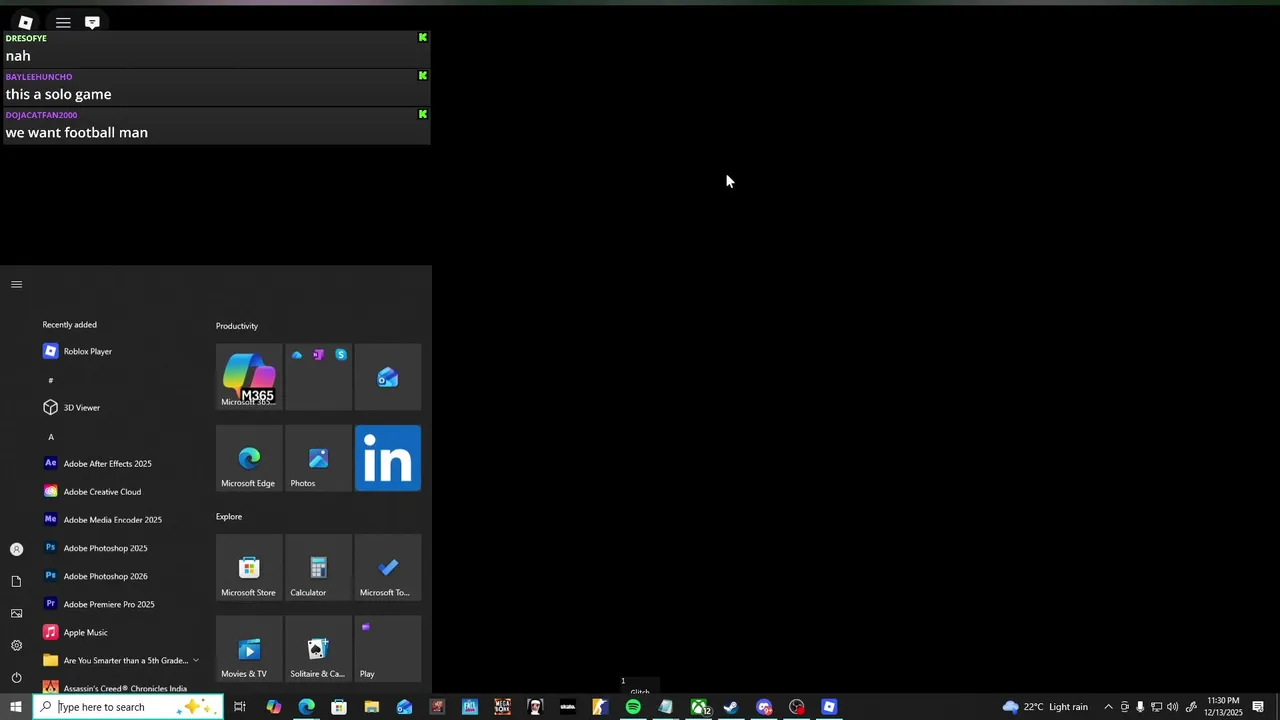Open the Microsoft Edge tile

pyautogui.click(x=249, y=458)
